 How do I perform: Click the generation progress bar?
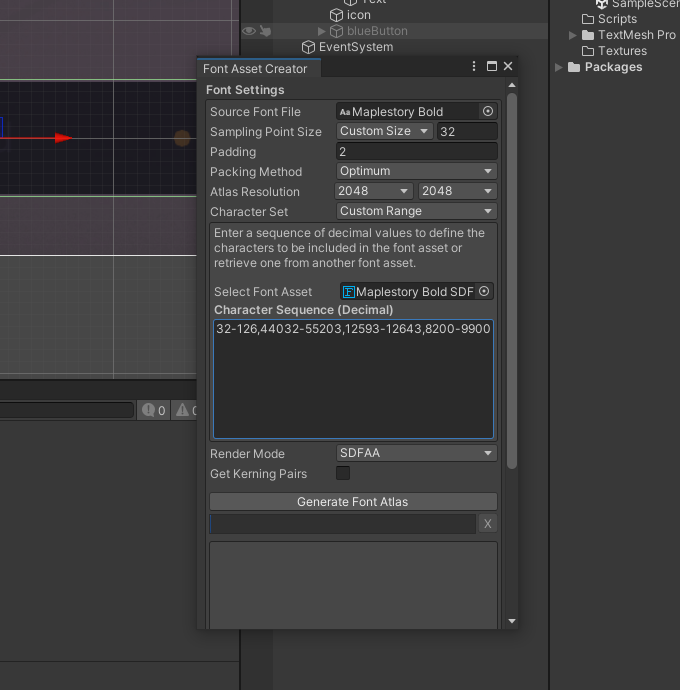342,524
